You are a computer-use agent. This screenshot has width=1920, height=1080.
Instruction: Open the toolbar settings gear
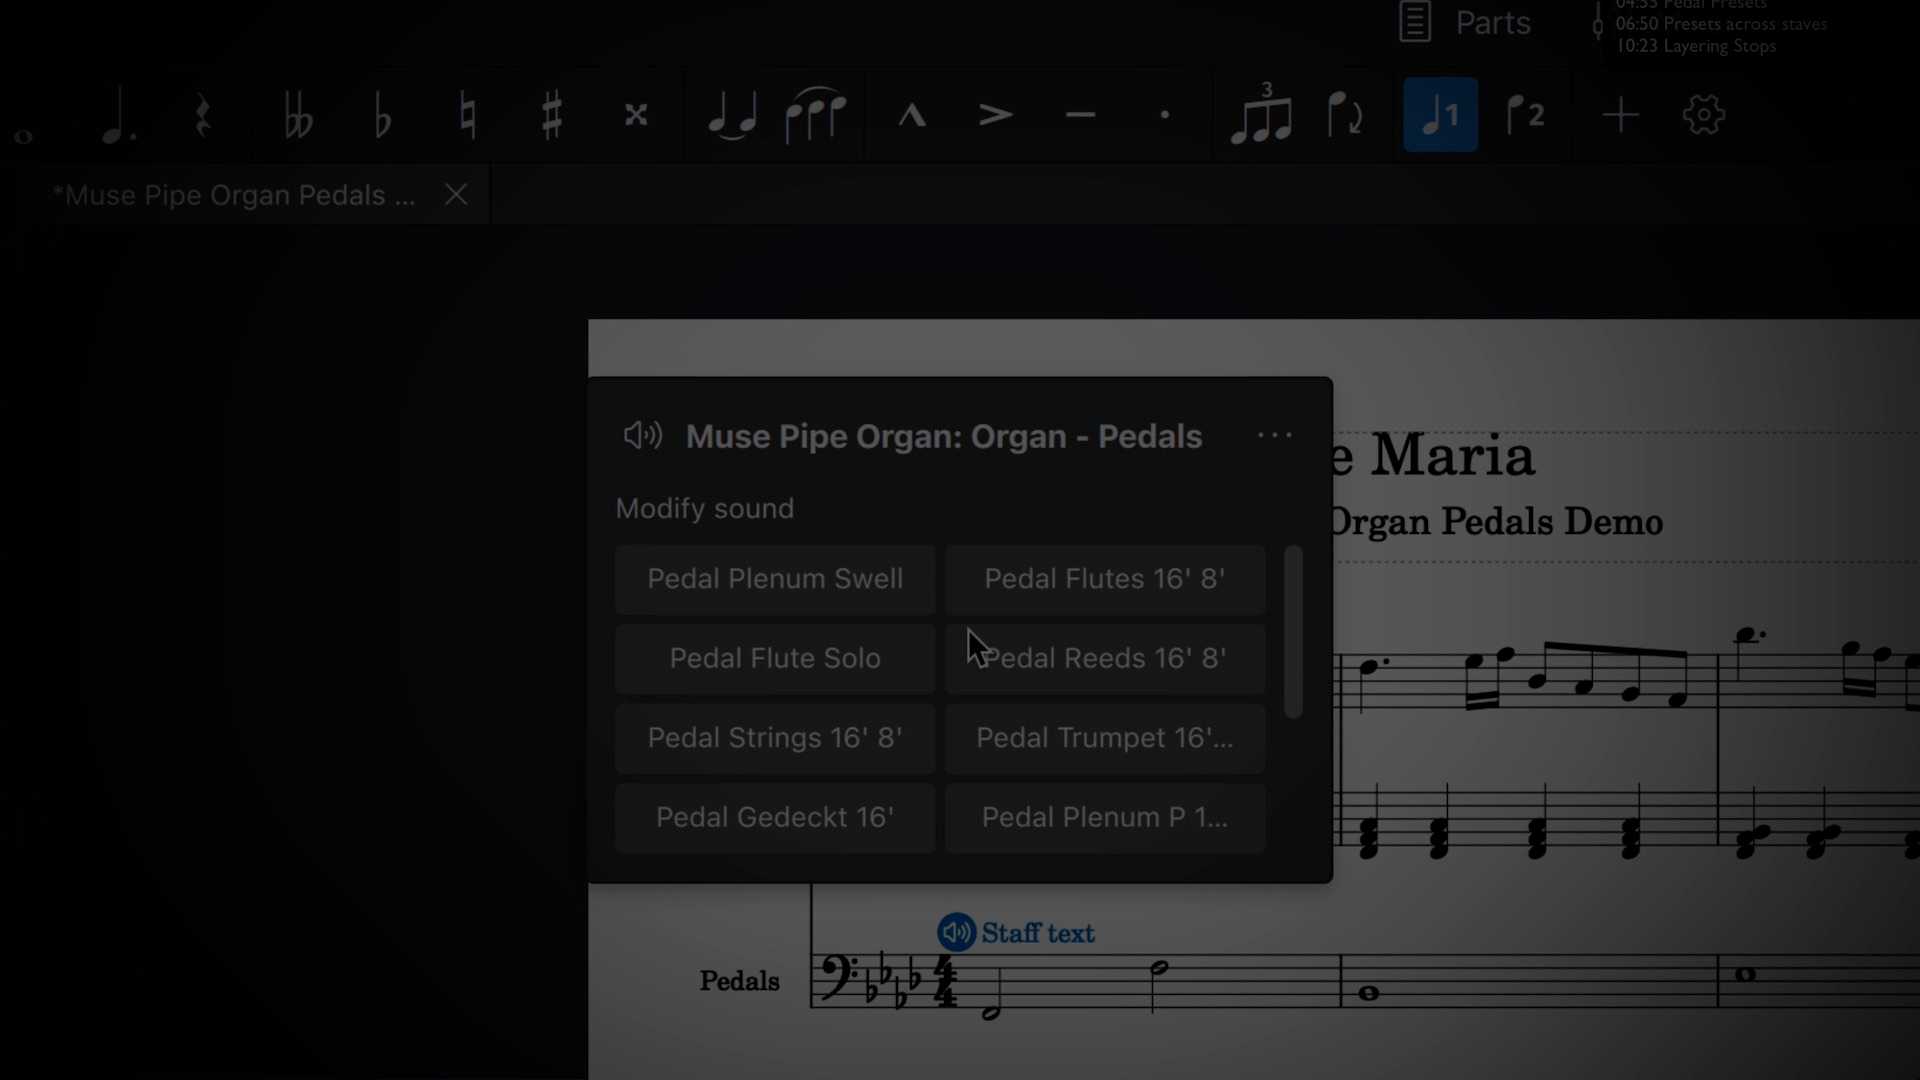point(1702,114)
